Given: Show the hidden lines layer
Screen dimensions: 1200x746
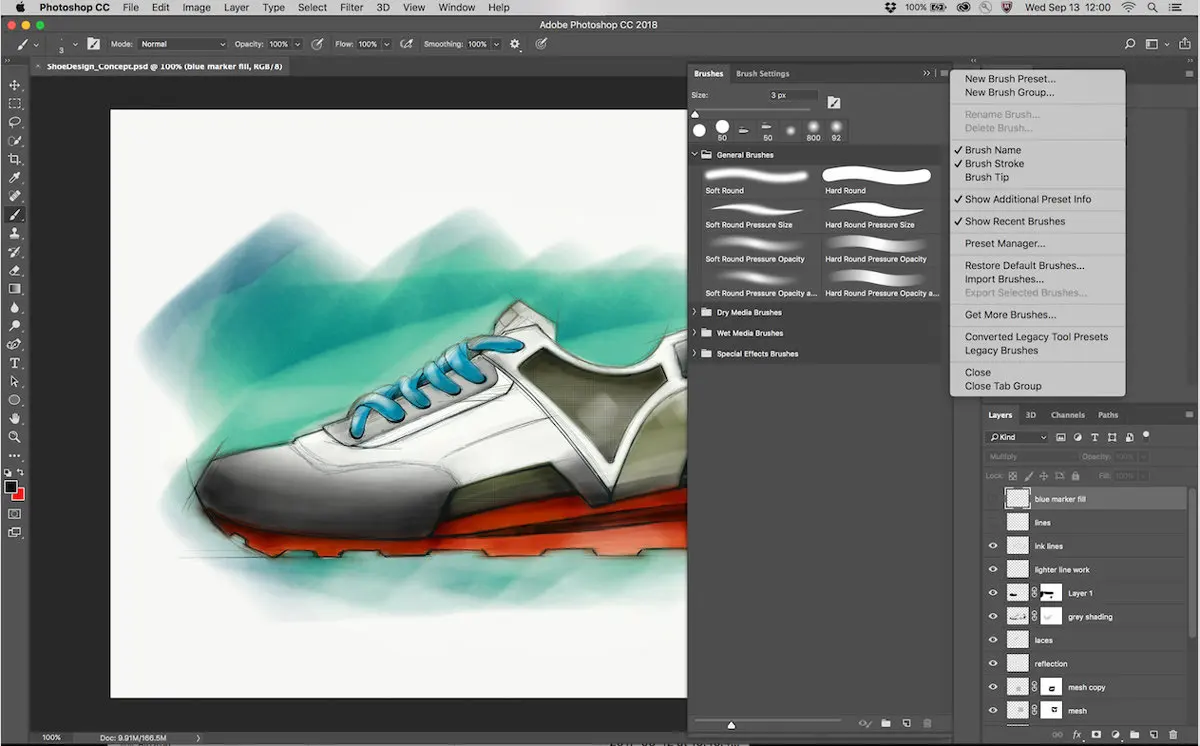Looking at the screenshot, I should point(993,521).
